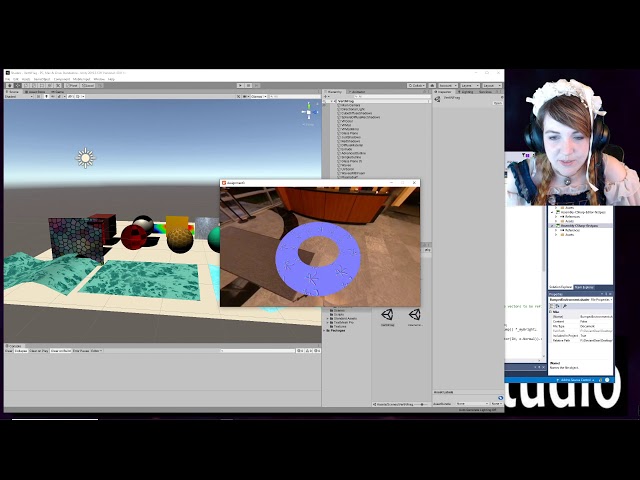Toggle Local handle rotation
The width and height of the screenshot is (640, 480).
[x=87, y=85]
